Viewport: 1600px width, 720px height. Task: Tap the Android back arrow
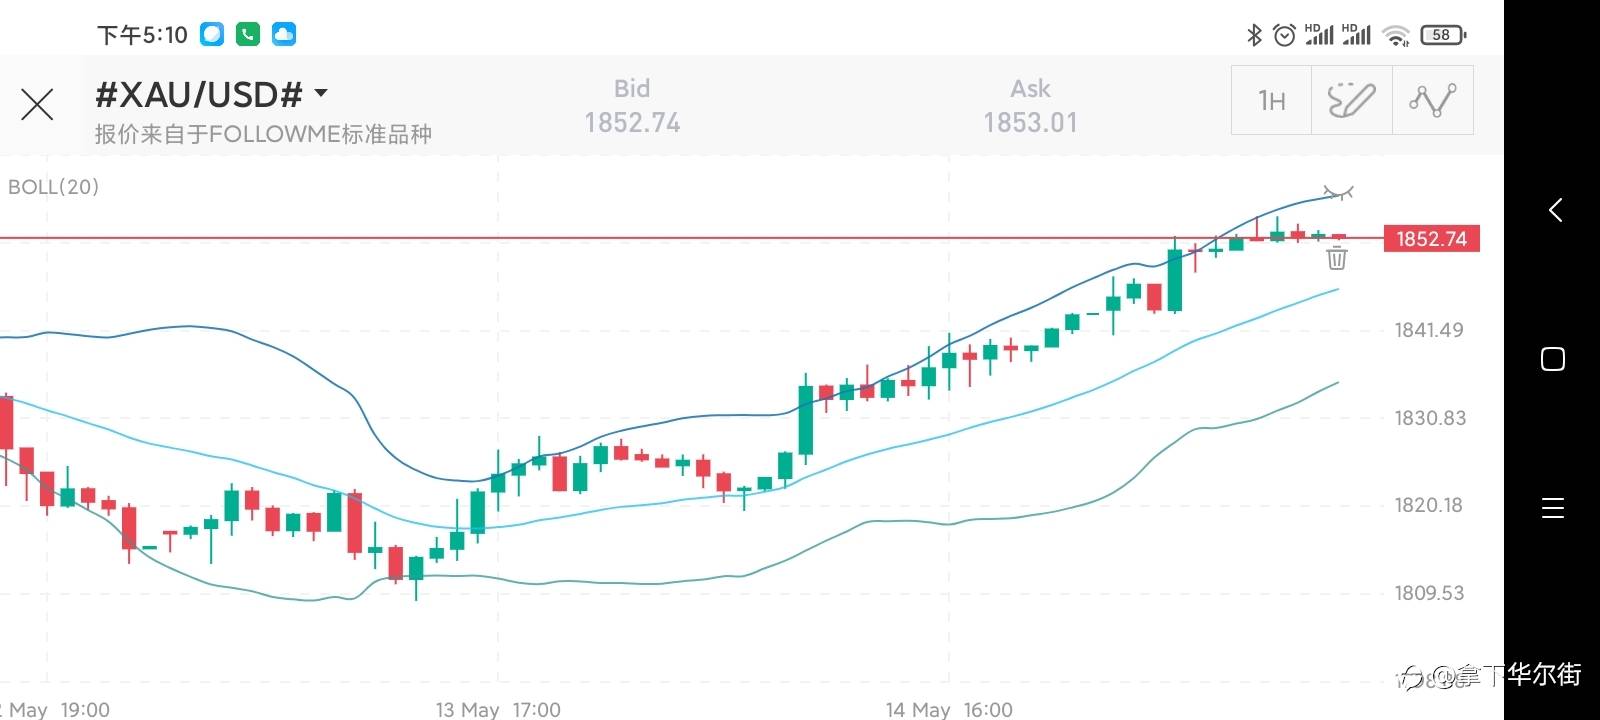click(1554, 210)
